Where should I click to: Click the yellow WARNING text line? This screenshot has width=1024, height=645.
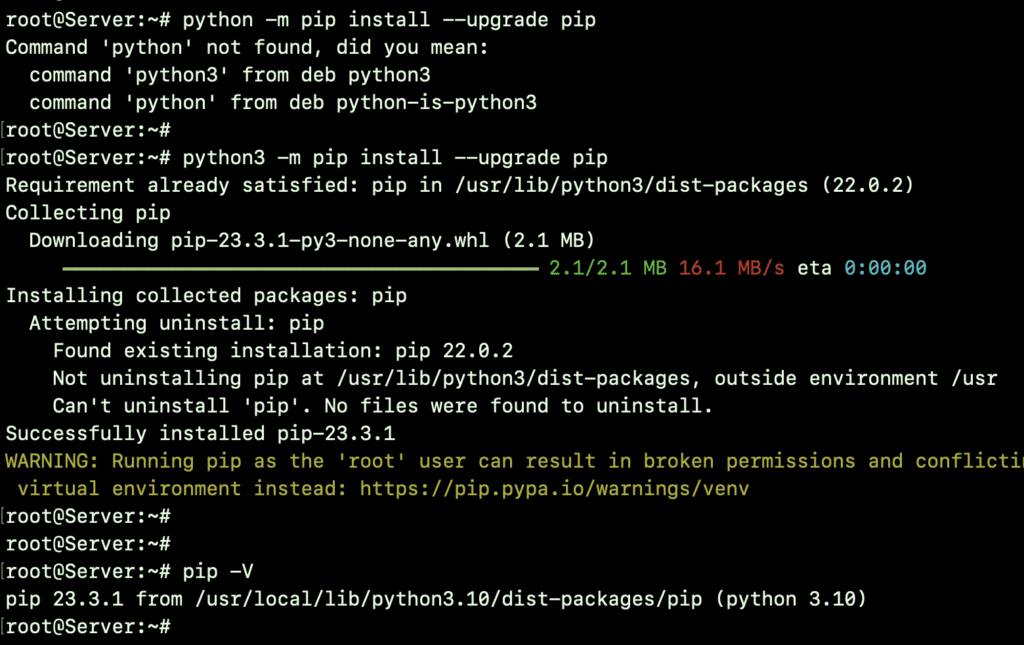514,462
